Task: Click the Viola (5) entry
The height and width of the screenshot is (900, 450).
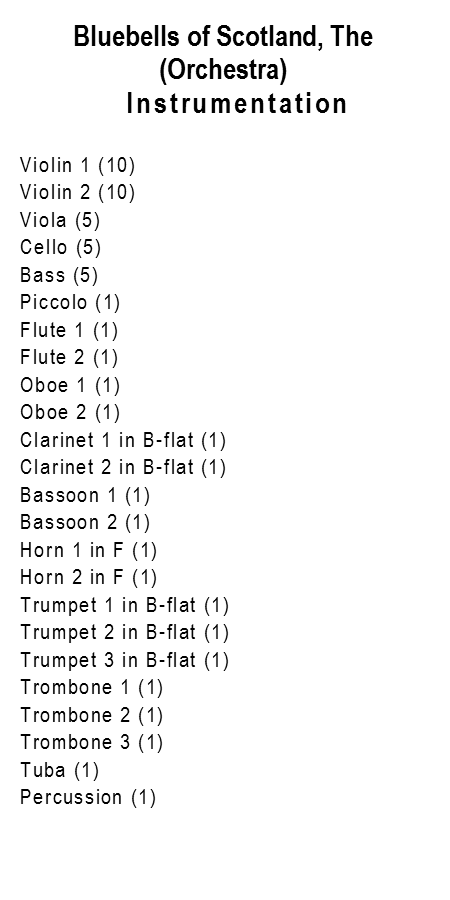Action: (60, 219)
